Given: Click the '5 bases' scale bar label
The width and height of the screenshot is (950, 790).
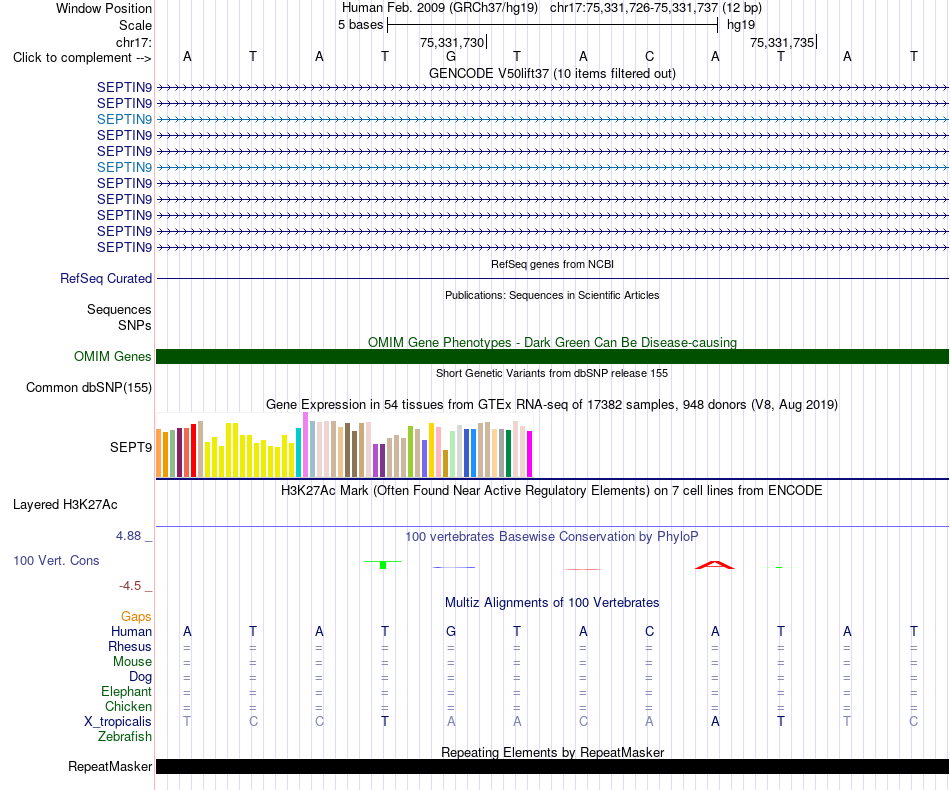Looking at the screenshot, I should pos(360,25).
